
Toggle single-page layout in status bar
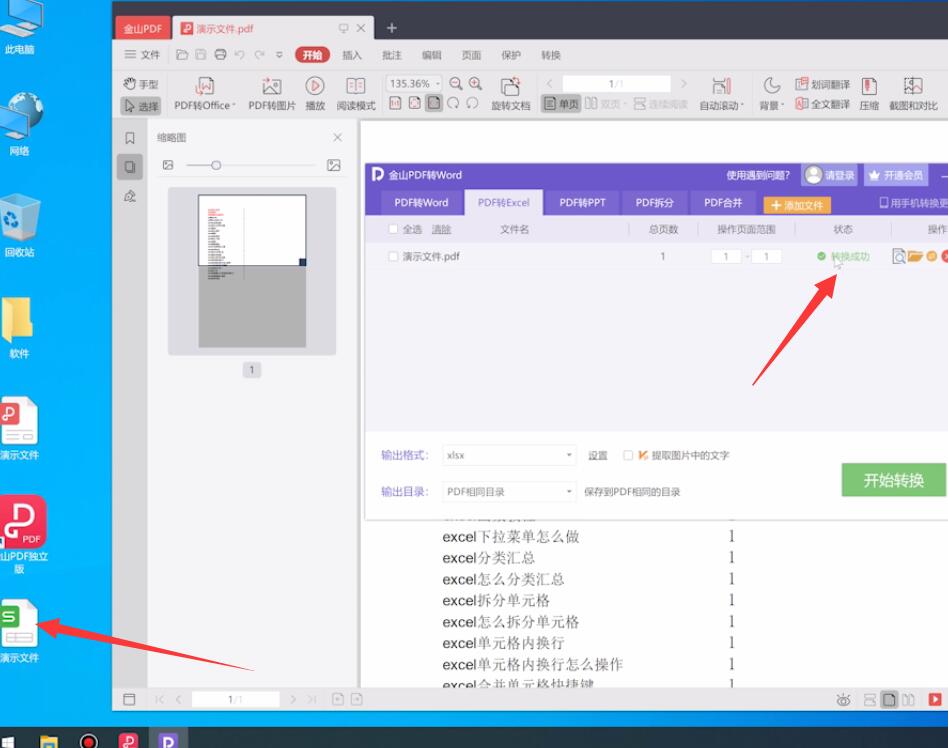[x=889, y=700]
